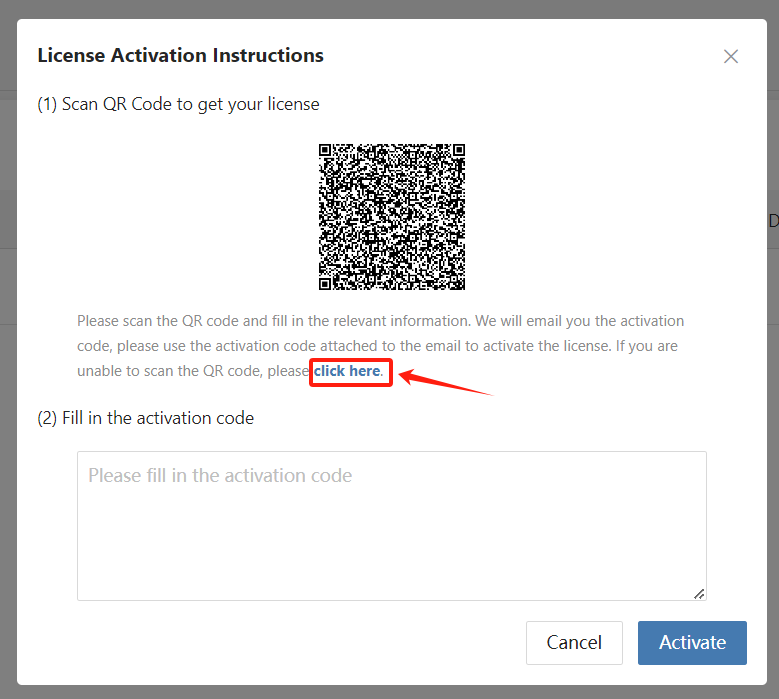The height and width of the screenshot is (699, 779).
Task: Cancel the license activation
Action: tap(574, 642)
